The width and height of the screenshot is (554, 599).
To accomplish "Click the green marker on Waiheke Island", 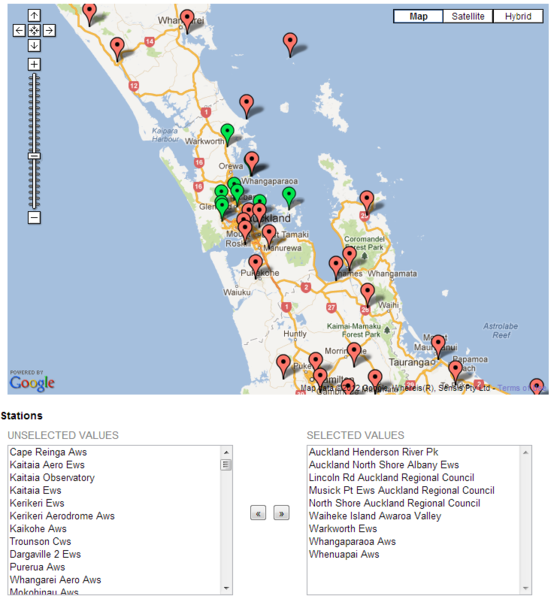I will click(289, 198).
